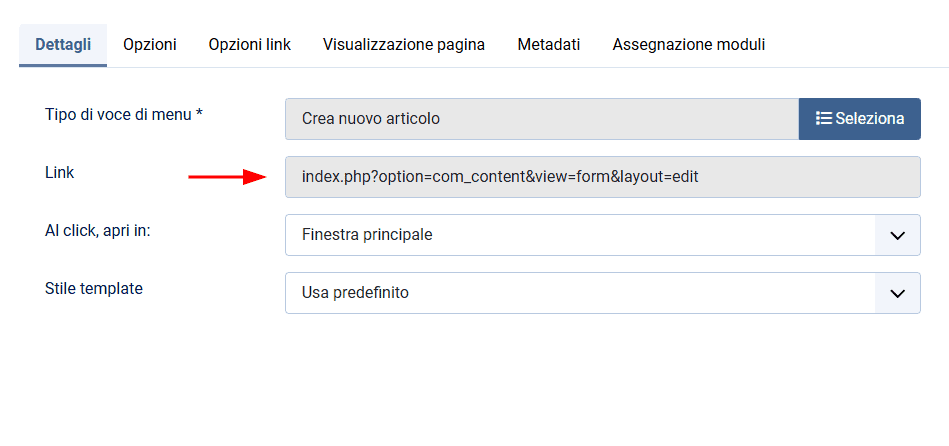Screen dimensions: 949x446
Task: Open the Opzioni tab
Action: click(x=150, y=44)
